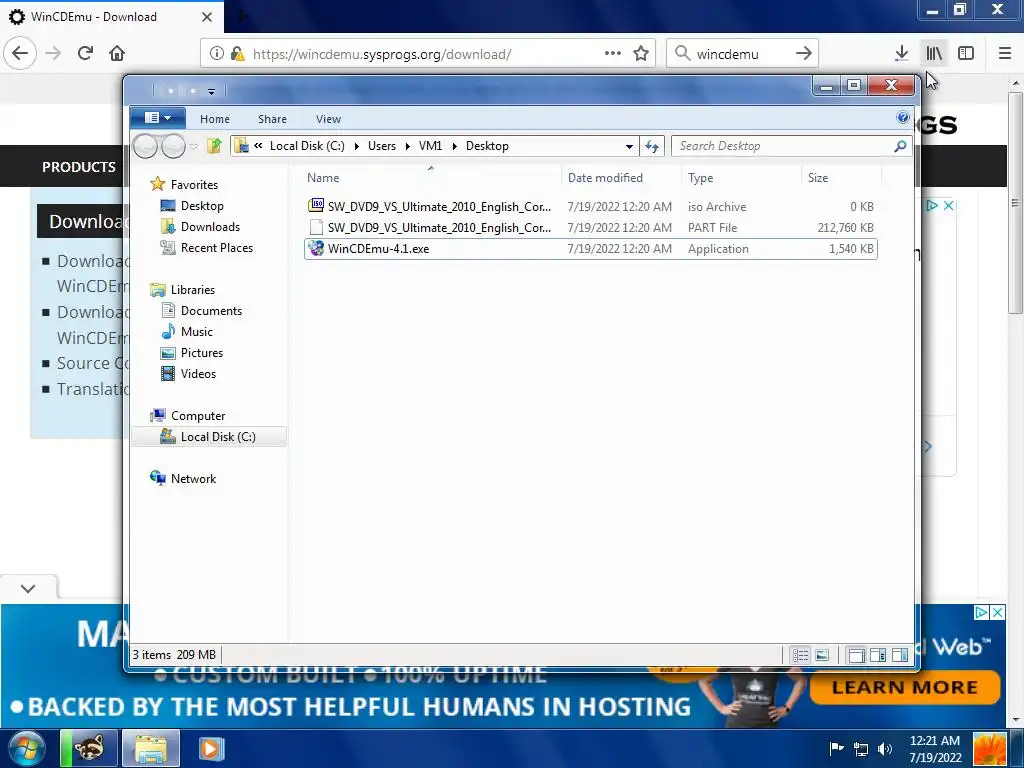Click network tray icon
1024x768 pixels.
pos(861,749)
